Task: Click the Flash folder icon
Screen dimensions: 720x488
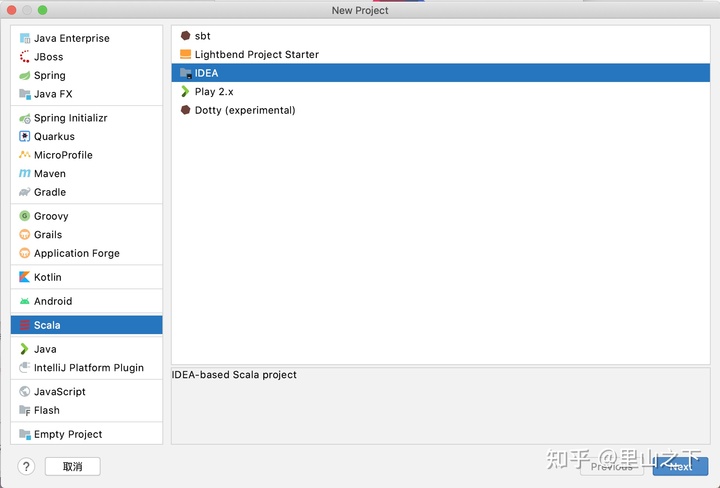Action: (x=25, y=410)
